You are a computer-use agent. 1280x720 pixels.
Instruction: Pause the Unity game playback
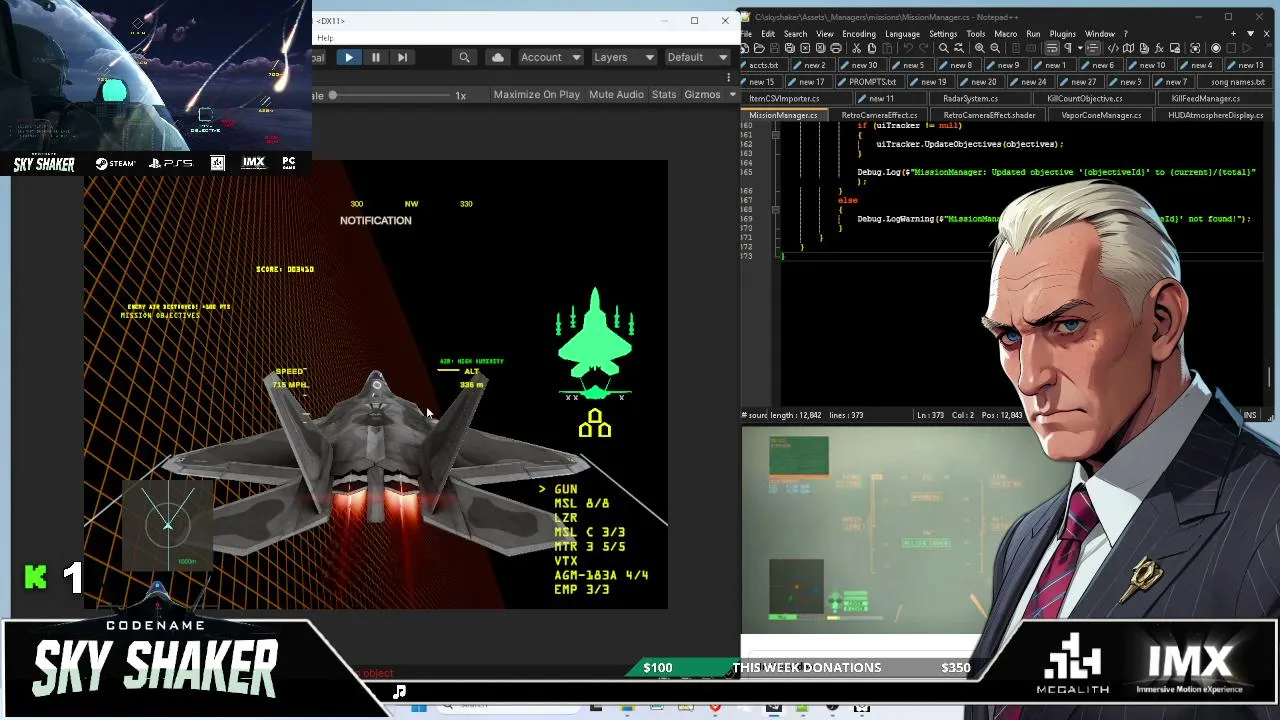[375, 58]
